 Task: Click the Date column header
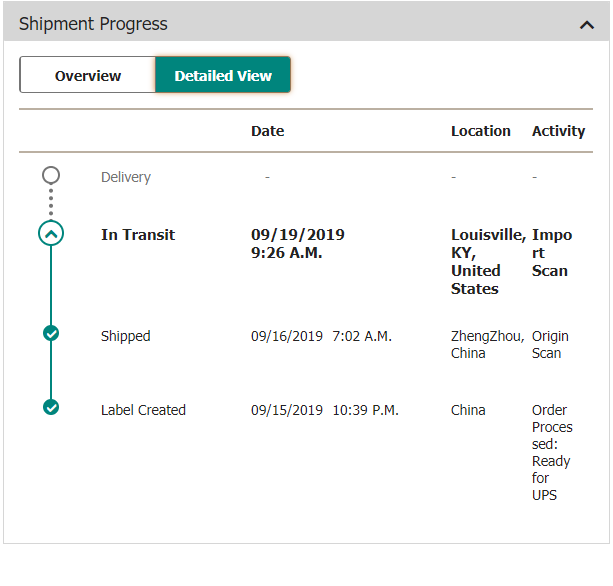click(267, 131)
